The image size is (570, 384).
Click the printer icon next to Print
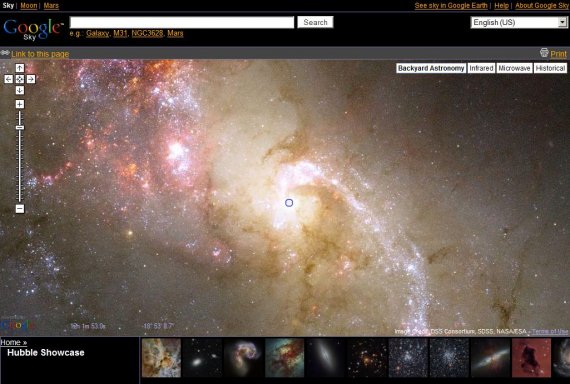(x=544, y=53)
